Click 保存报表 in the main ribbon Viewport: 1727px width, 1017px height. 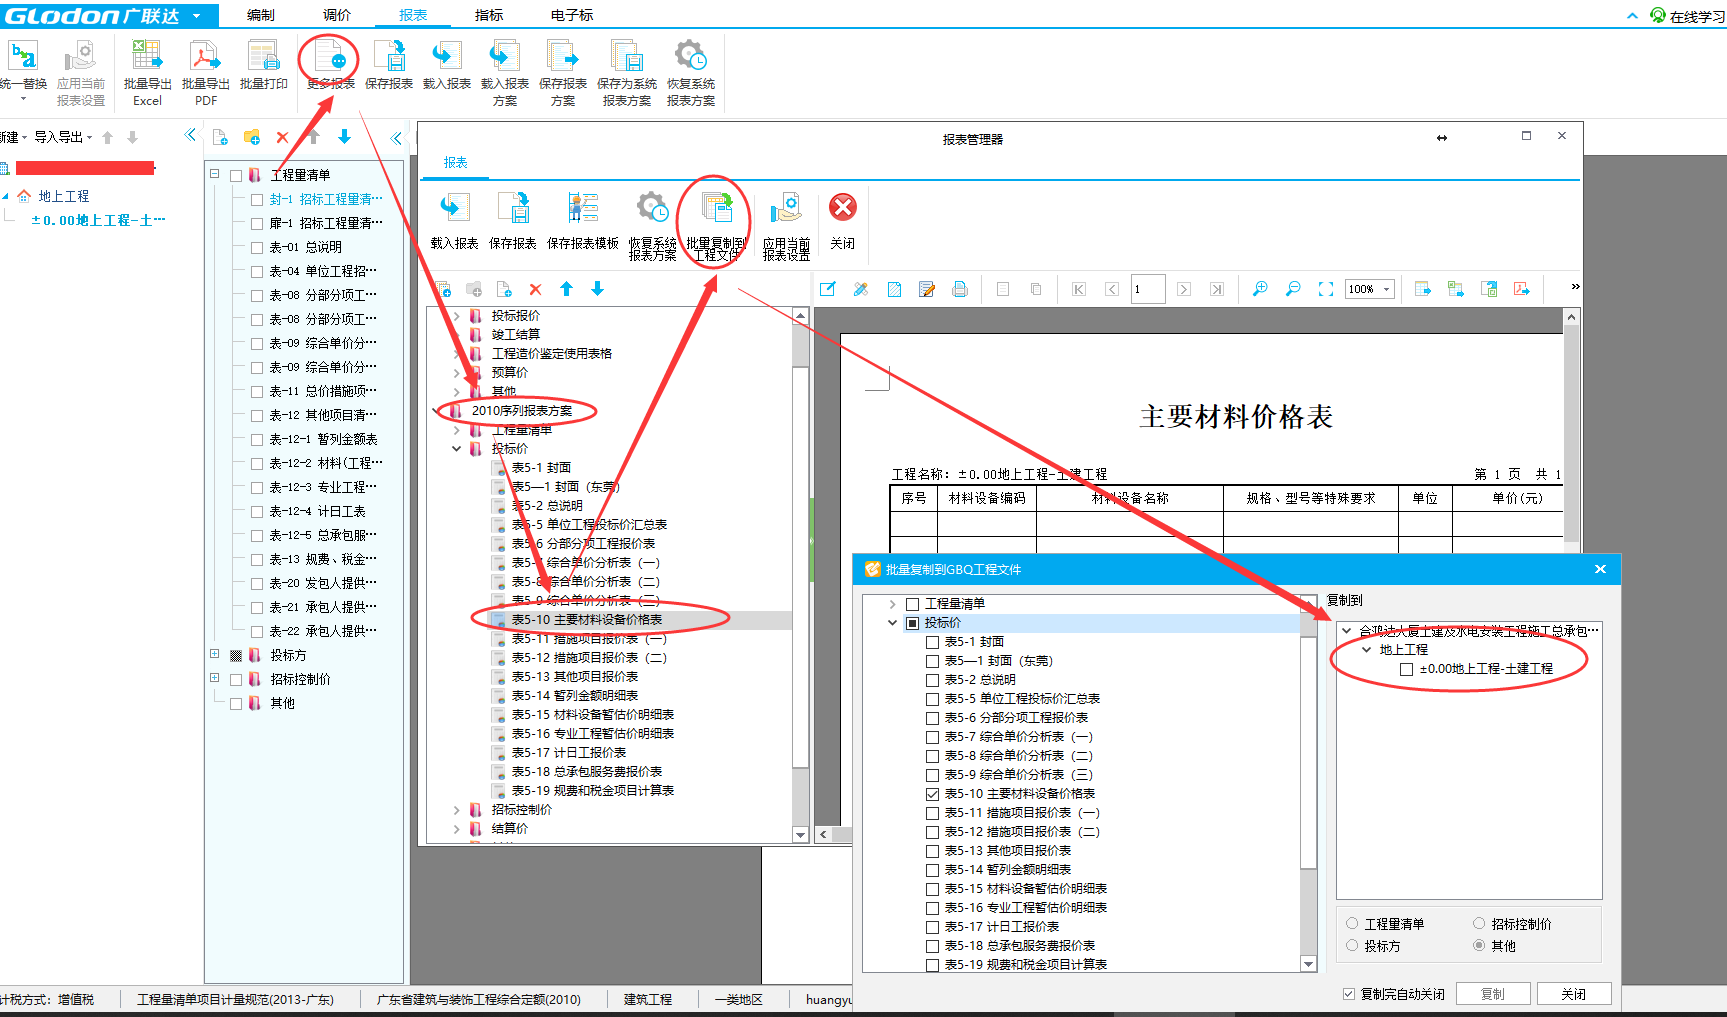pos(389,66)
